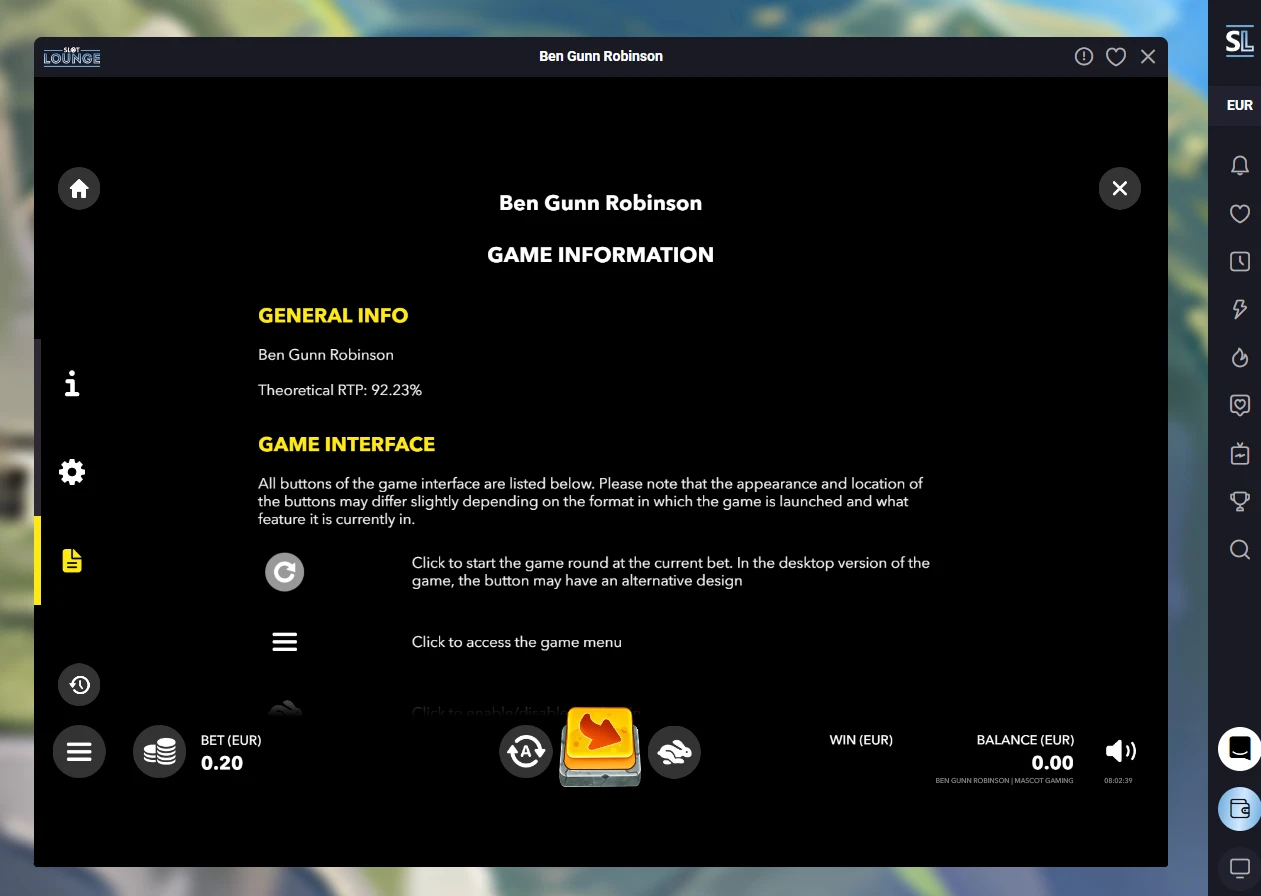Open the game info exclamation icon
1261x896 pixels.
1084,57
